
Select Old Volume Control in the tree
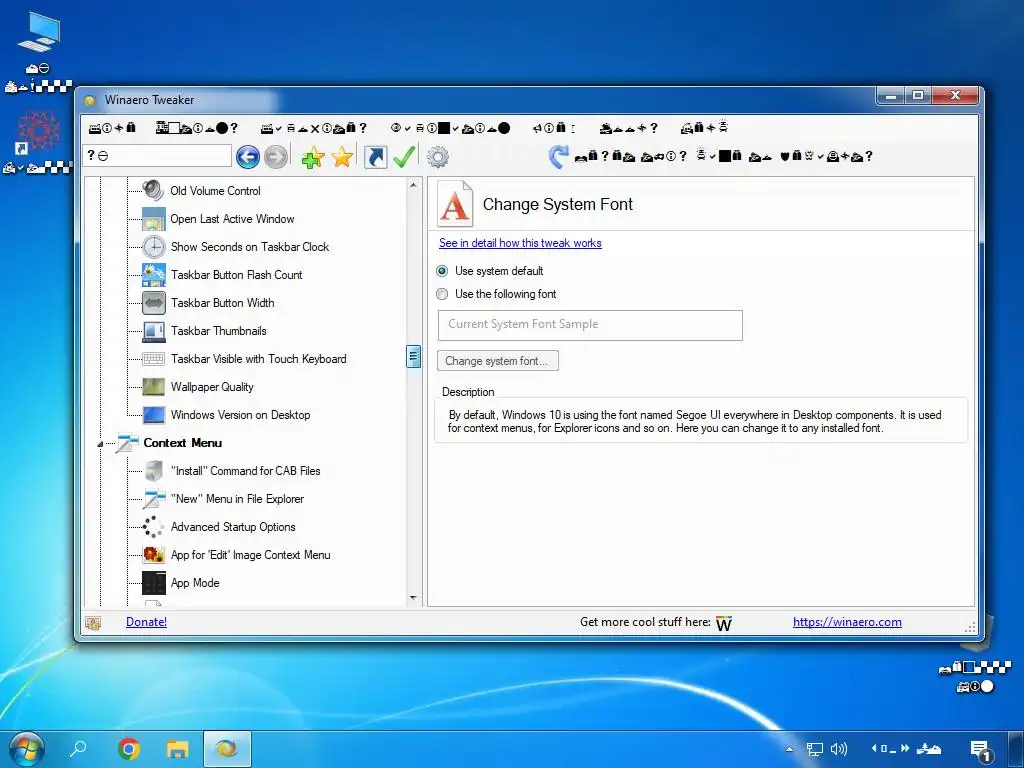216,191
